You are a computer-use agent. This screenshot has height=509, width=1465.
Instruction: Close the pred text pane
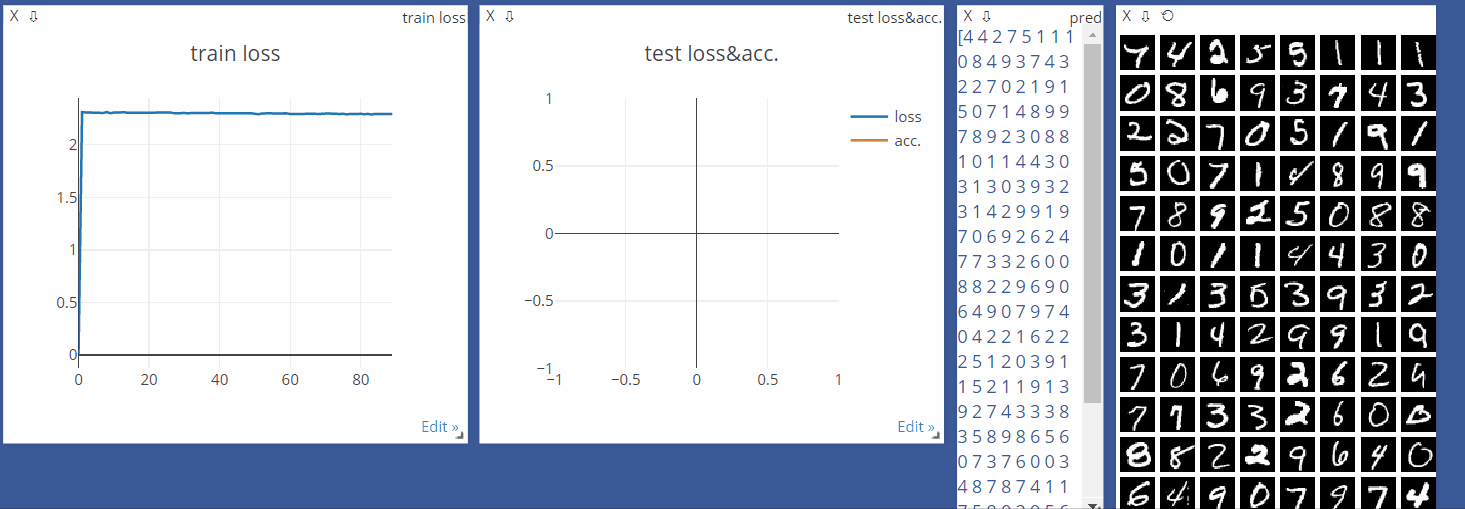point(967,16)
